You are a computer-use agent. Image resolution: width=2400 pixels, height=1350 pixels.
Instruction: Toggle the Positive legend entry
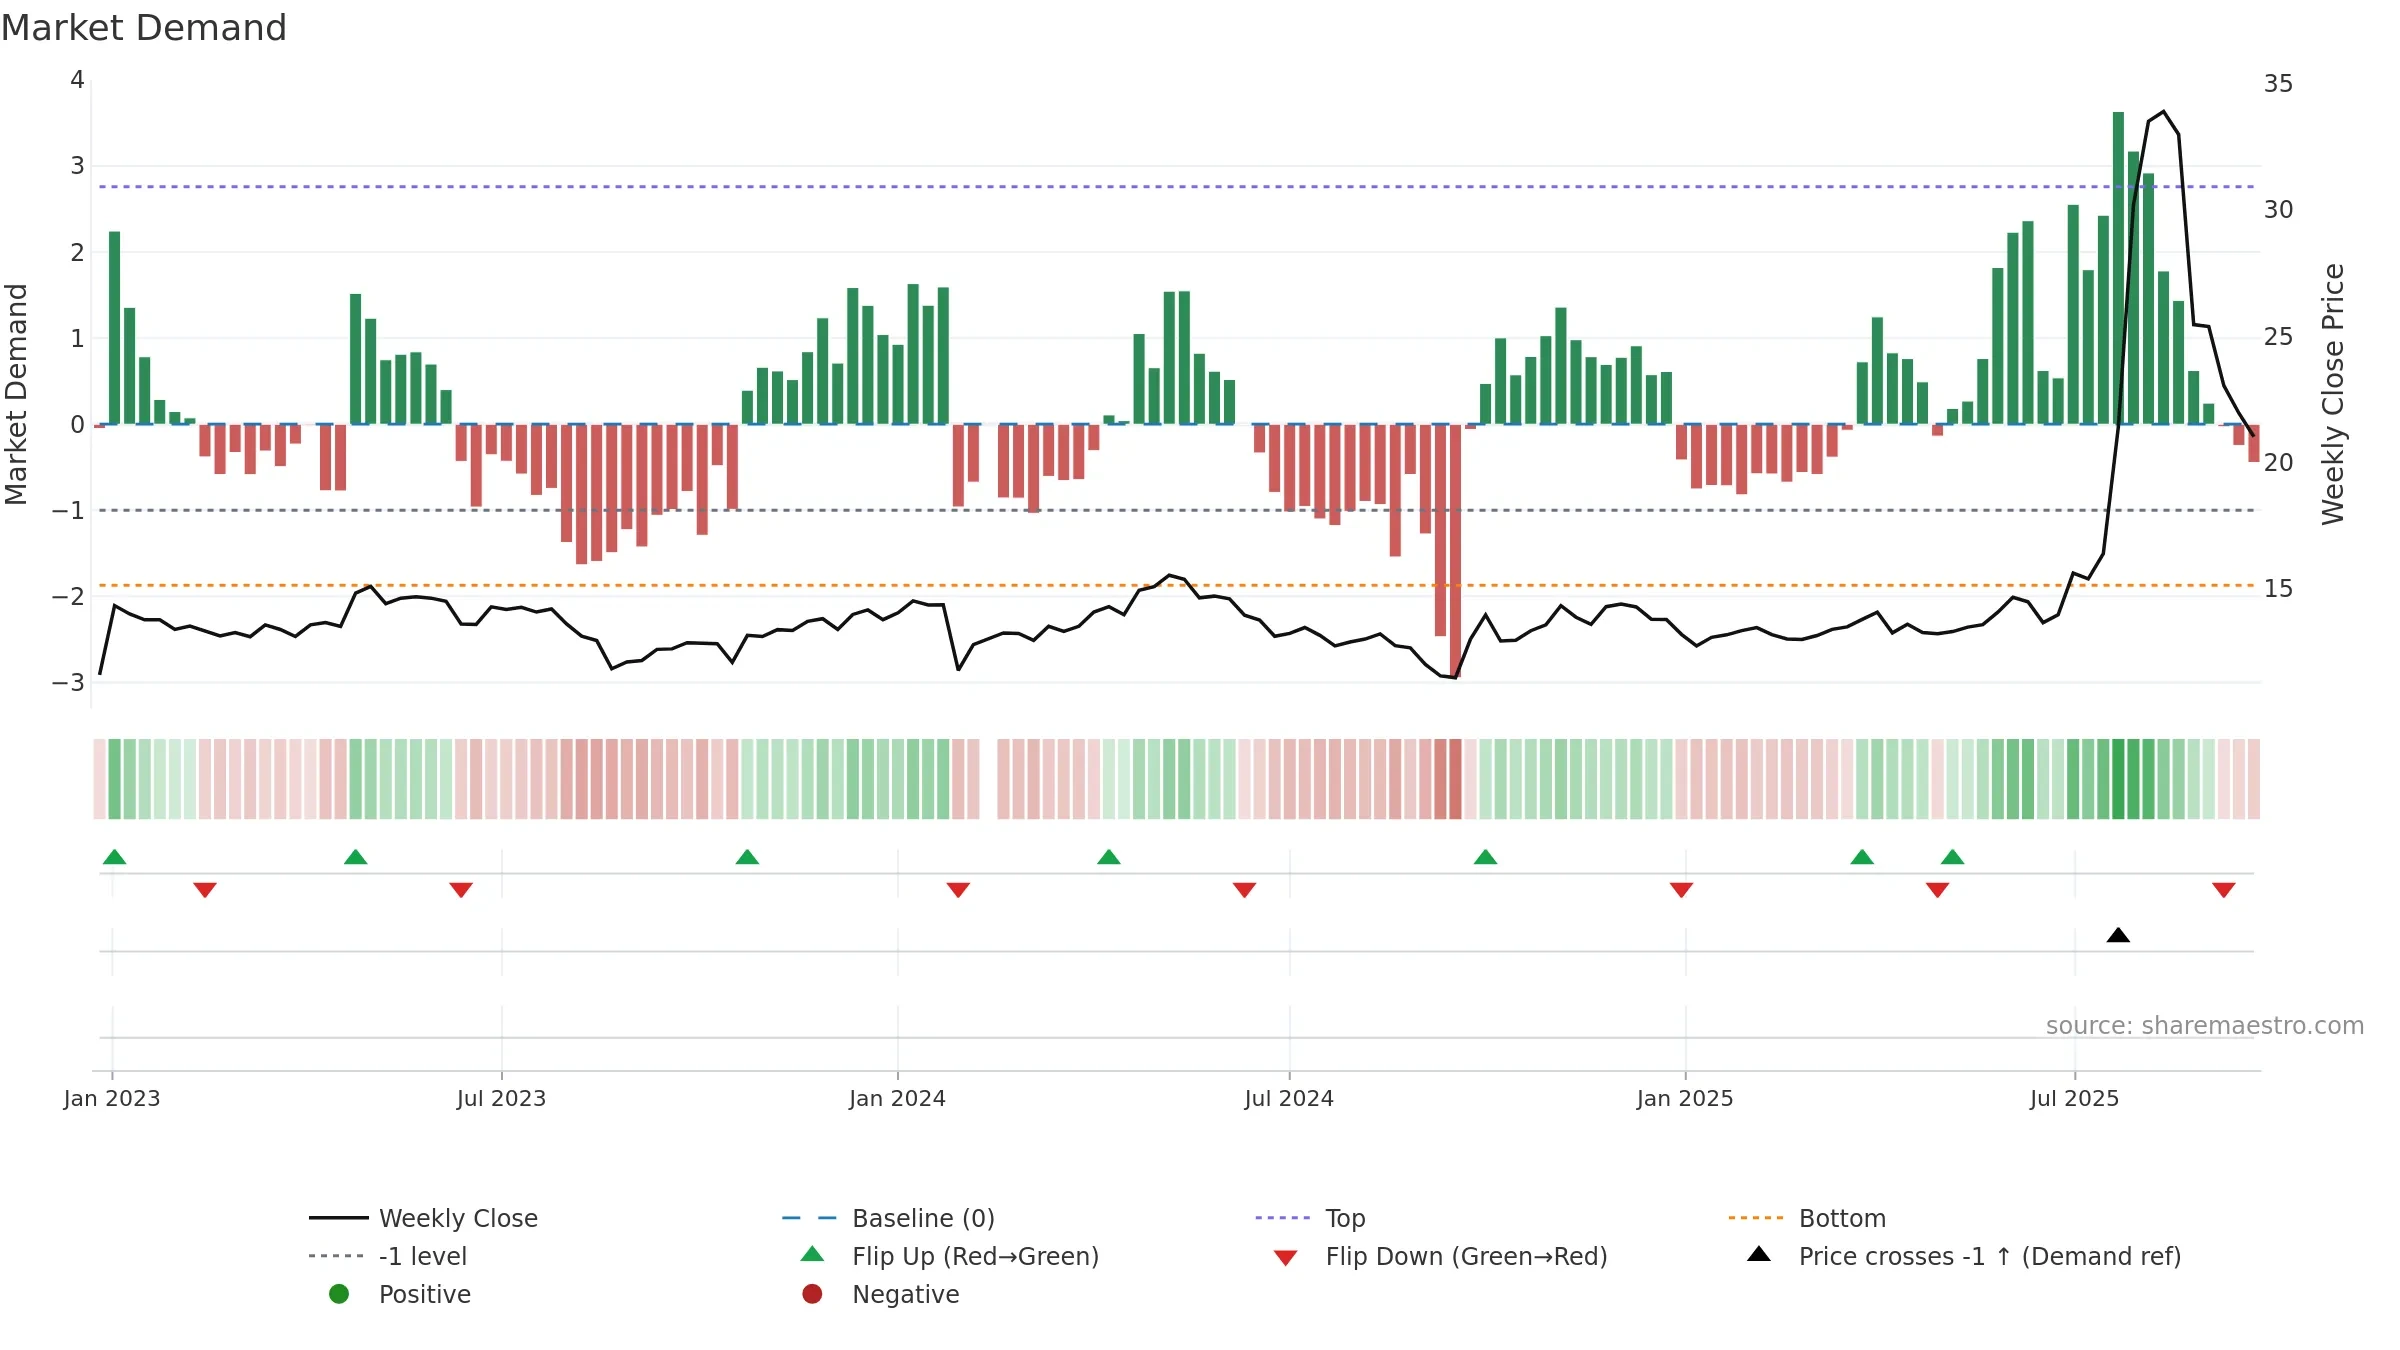tap(400, 1294)
